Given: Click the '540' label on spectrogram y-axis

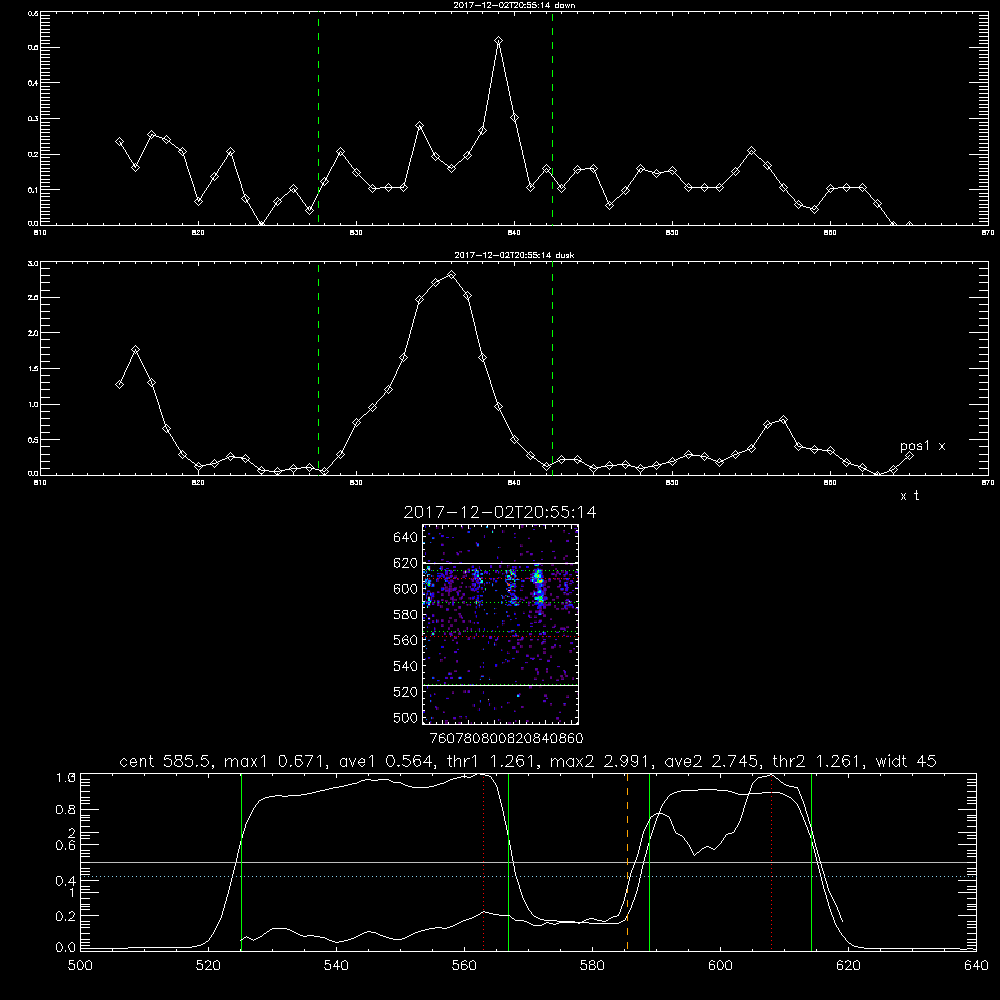Looking at the screenshot, I should (406, 666).
